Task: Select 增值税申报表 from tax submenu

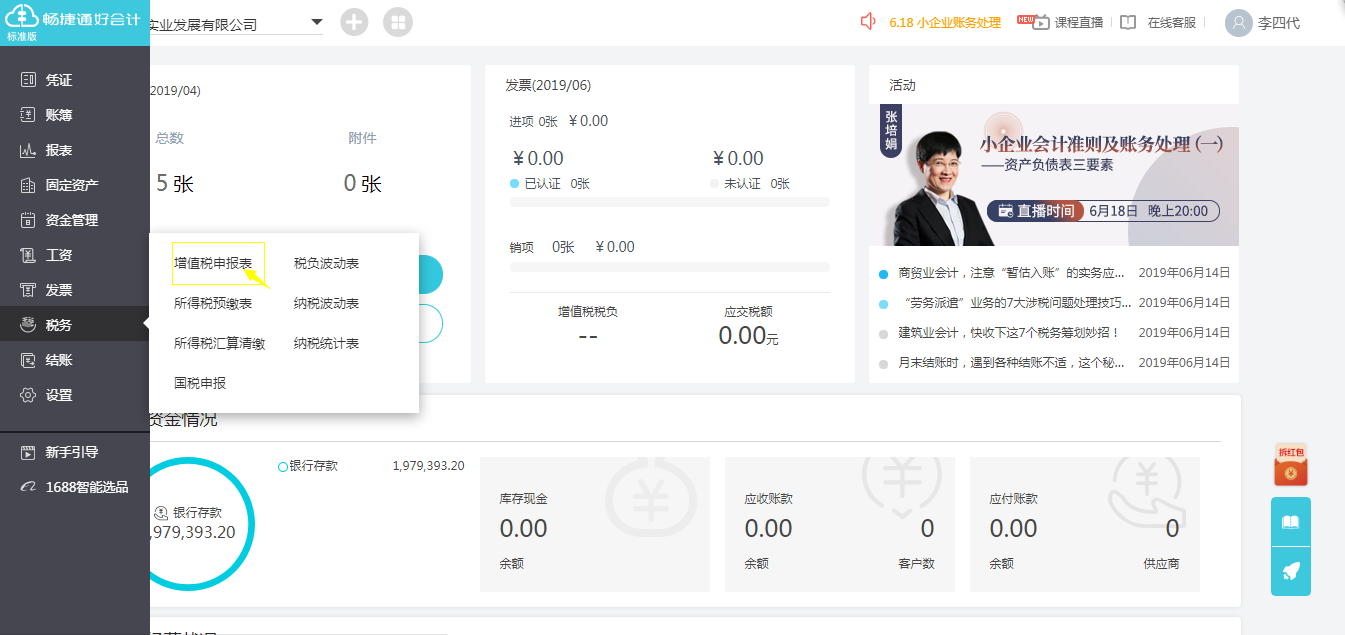Action: (x=213, y=264)
